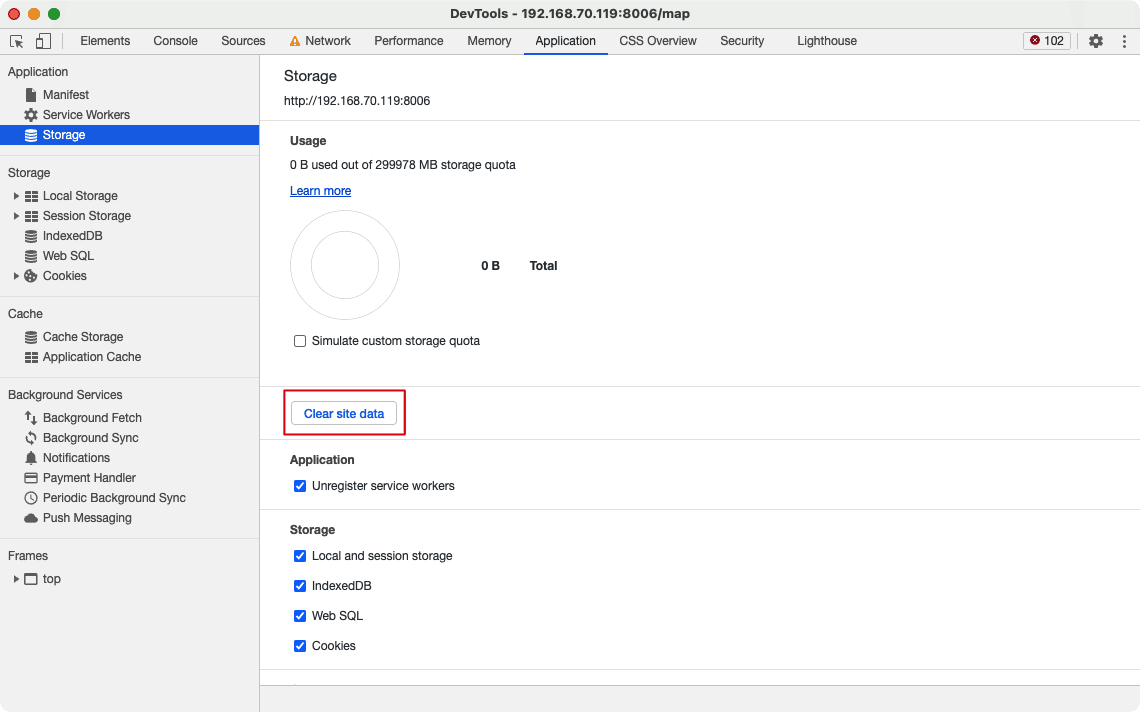Uncheck the IndexedDB checkbox
Viewport: 1140px width, 712px height.
(300, 585)
